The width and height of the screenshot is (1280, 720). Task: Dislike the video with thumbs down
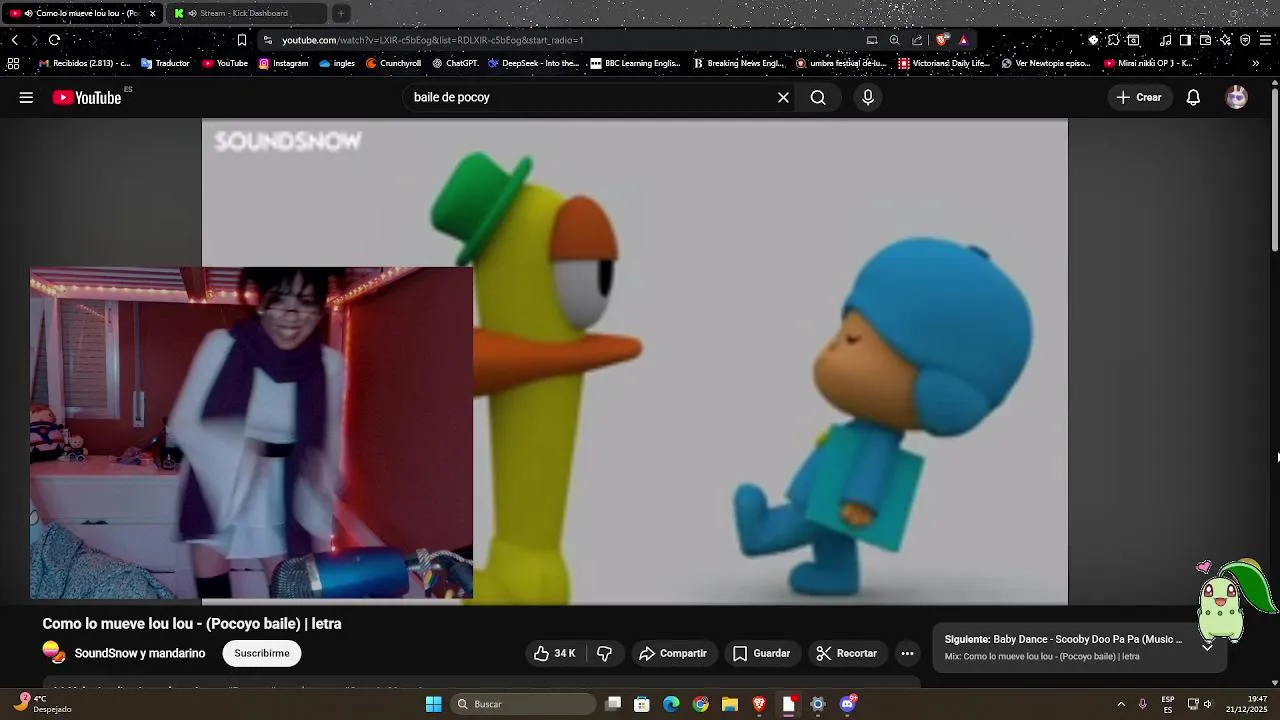(604, 653)
